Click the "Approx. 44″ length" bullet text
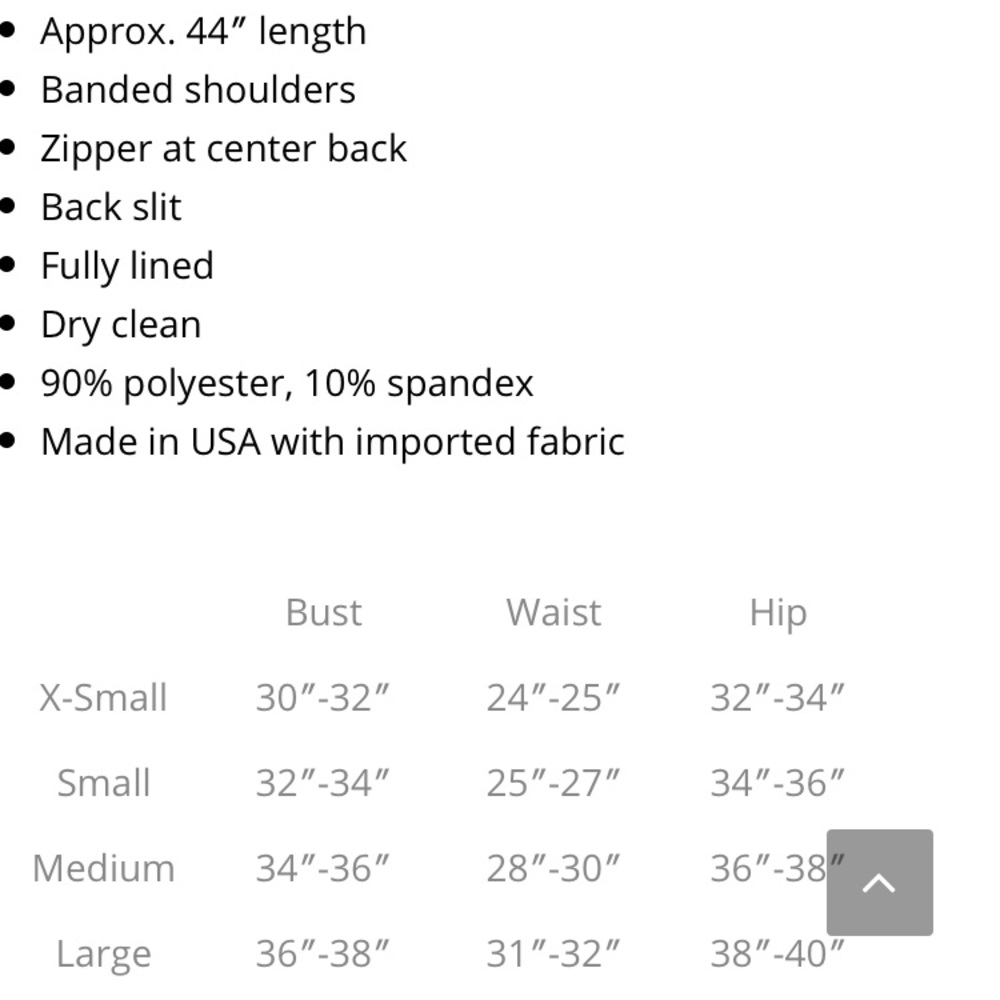 (x=203, y=31)
